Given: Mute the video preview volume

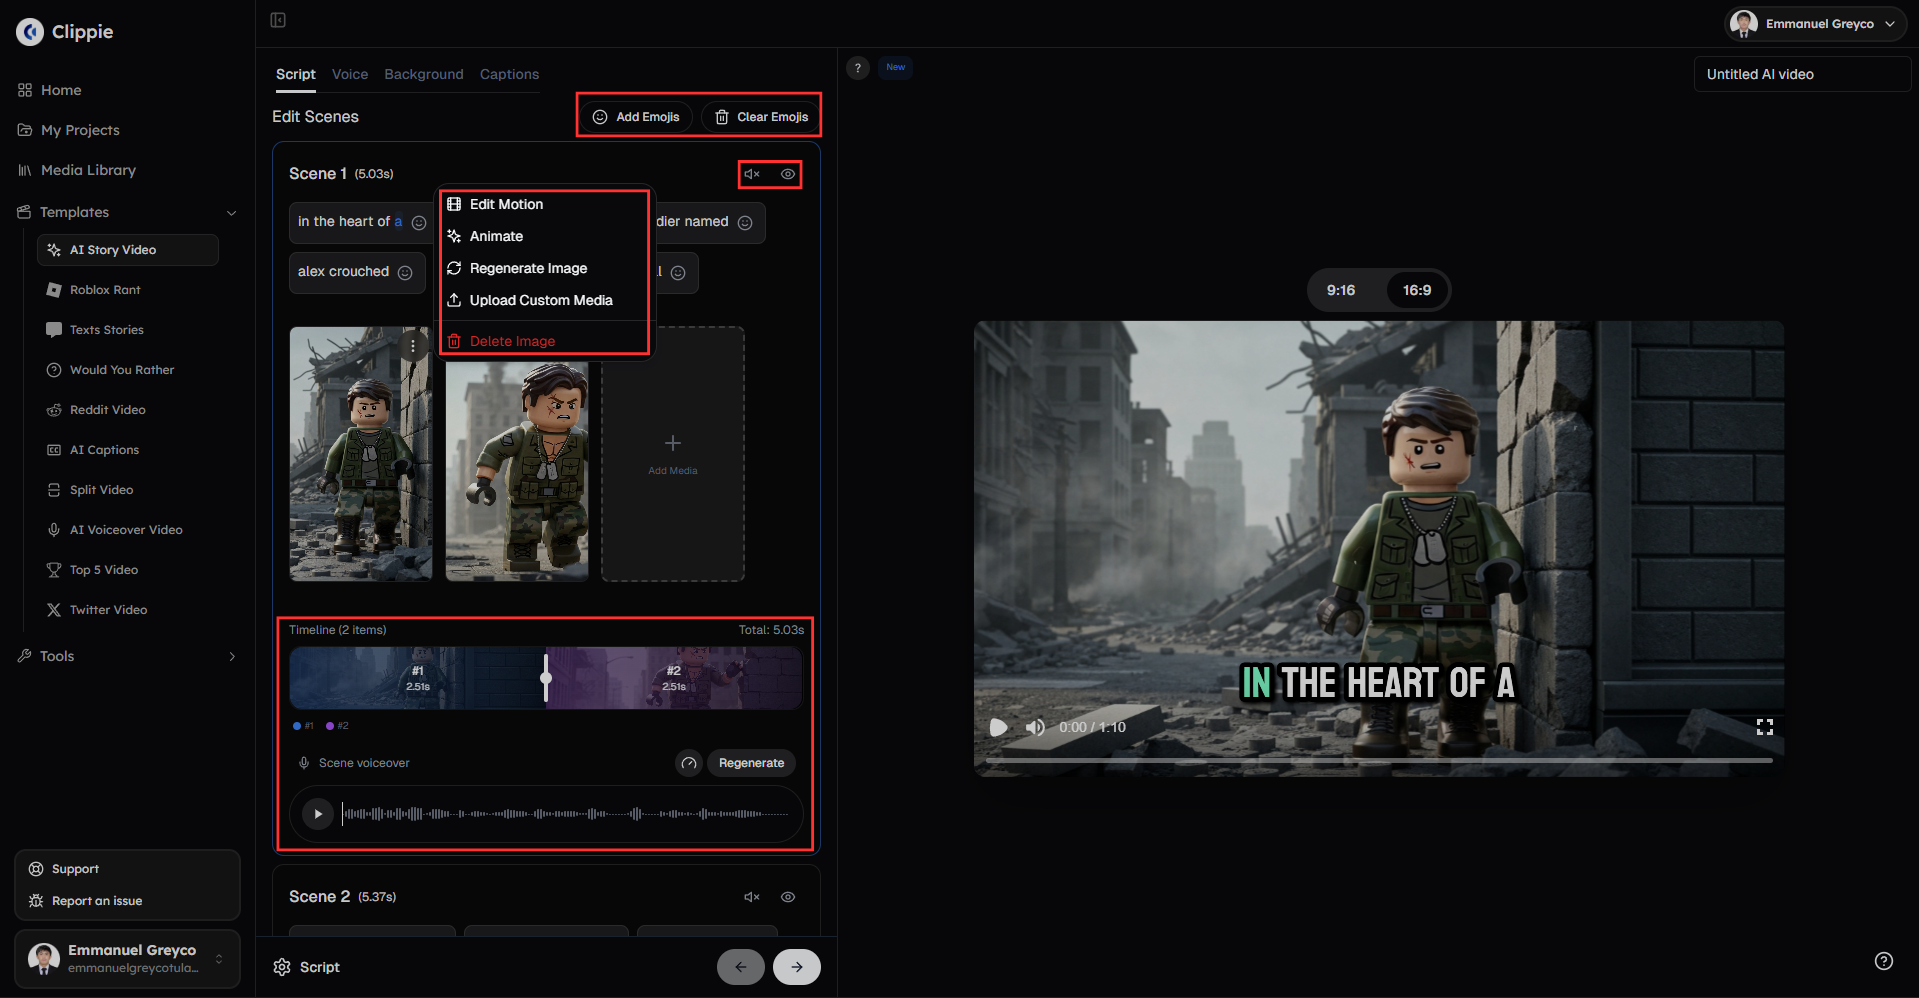Looking at the screenshot, I should coord(1035,727).
